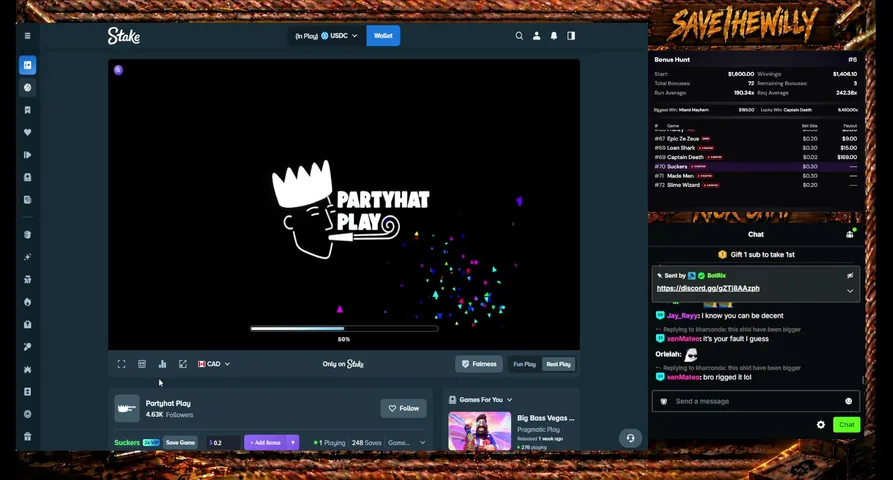Click the Gift 1 sub to take 1st banner
The height and width of the screenshot is (480, 893).
coord(756,255)
